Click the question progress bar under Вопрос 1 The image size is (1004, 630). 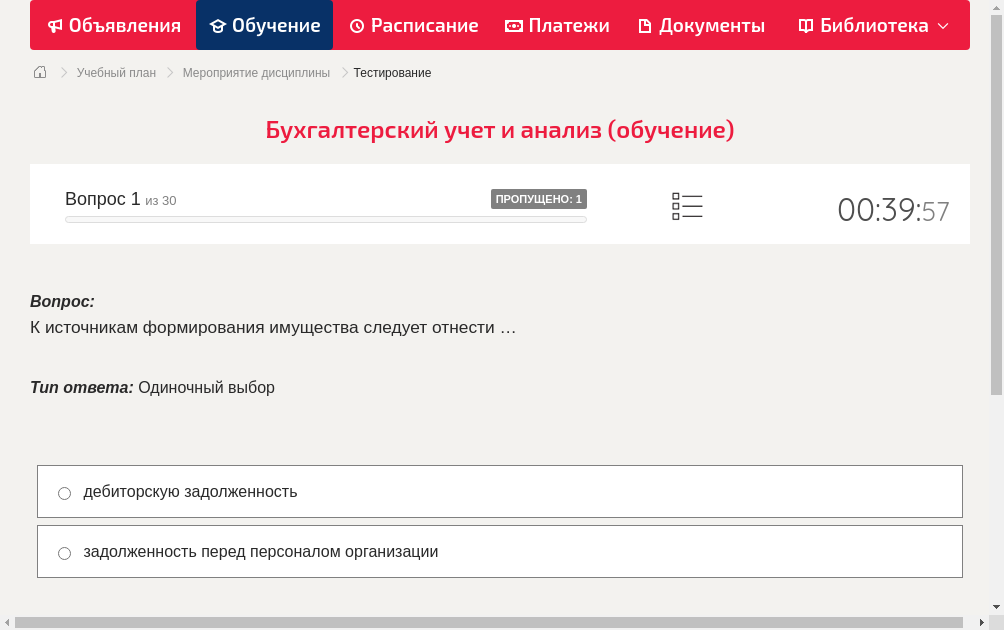(x=325, y=219)
